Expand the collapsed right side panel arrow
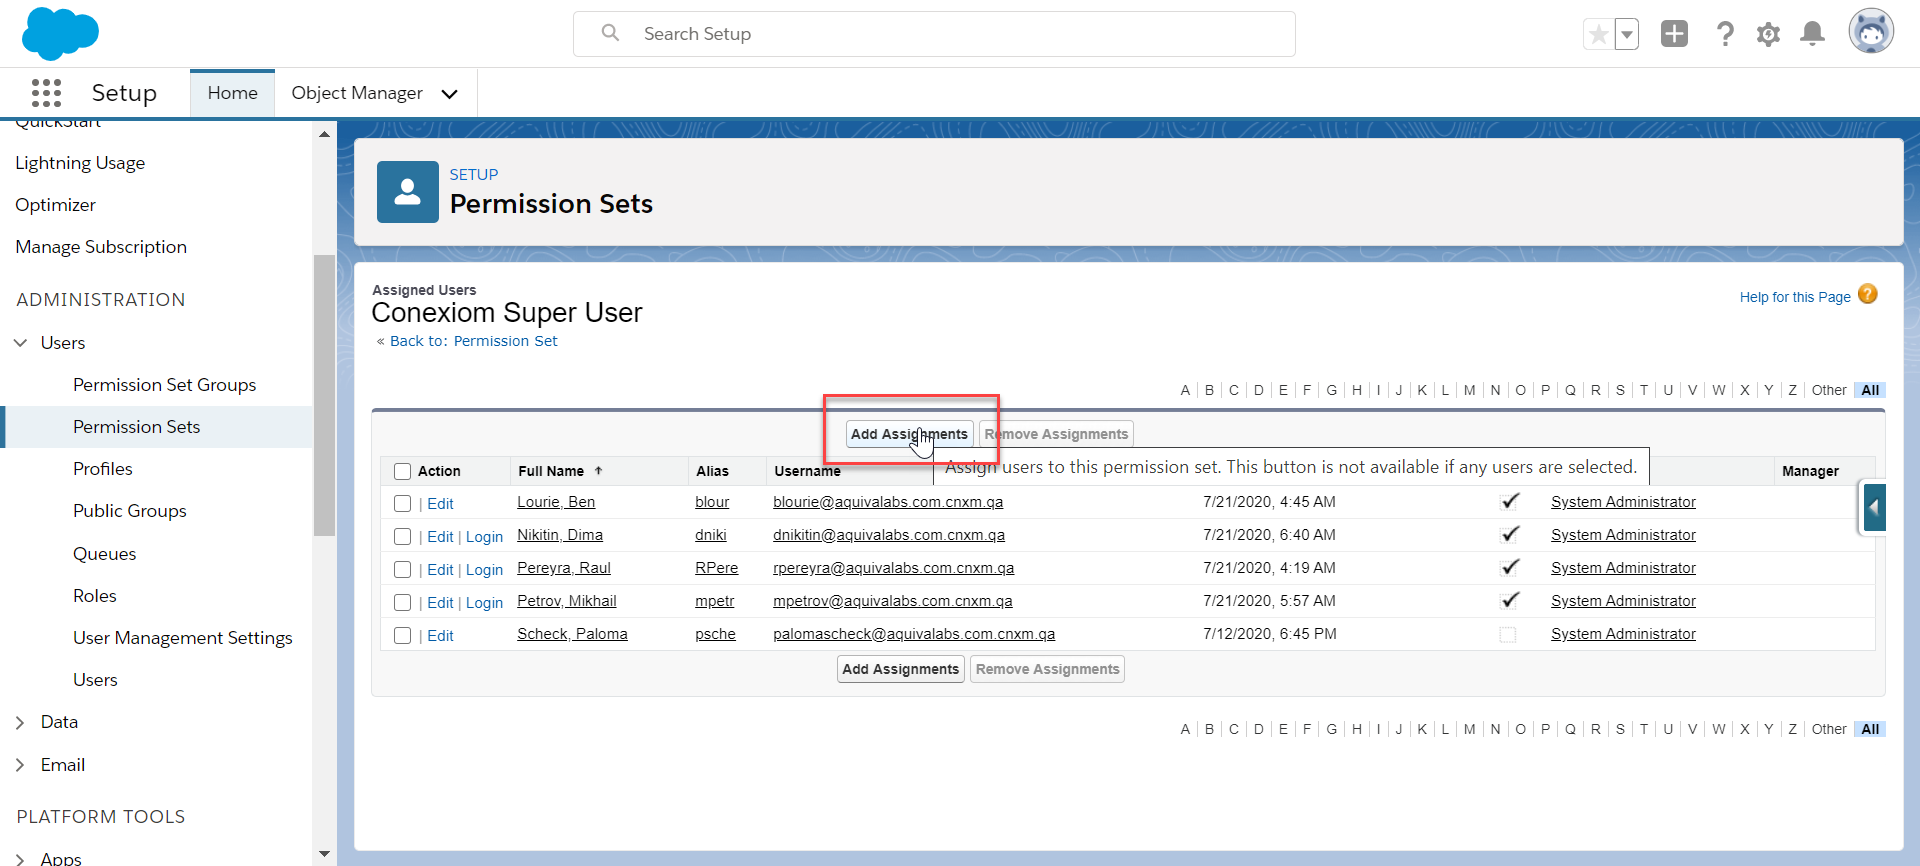1920x866 pixels. [1873, 508]
